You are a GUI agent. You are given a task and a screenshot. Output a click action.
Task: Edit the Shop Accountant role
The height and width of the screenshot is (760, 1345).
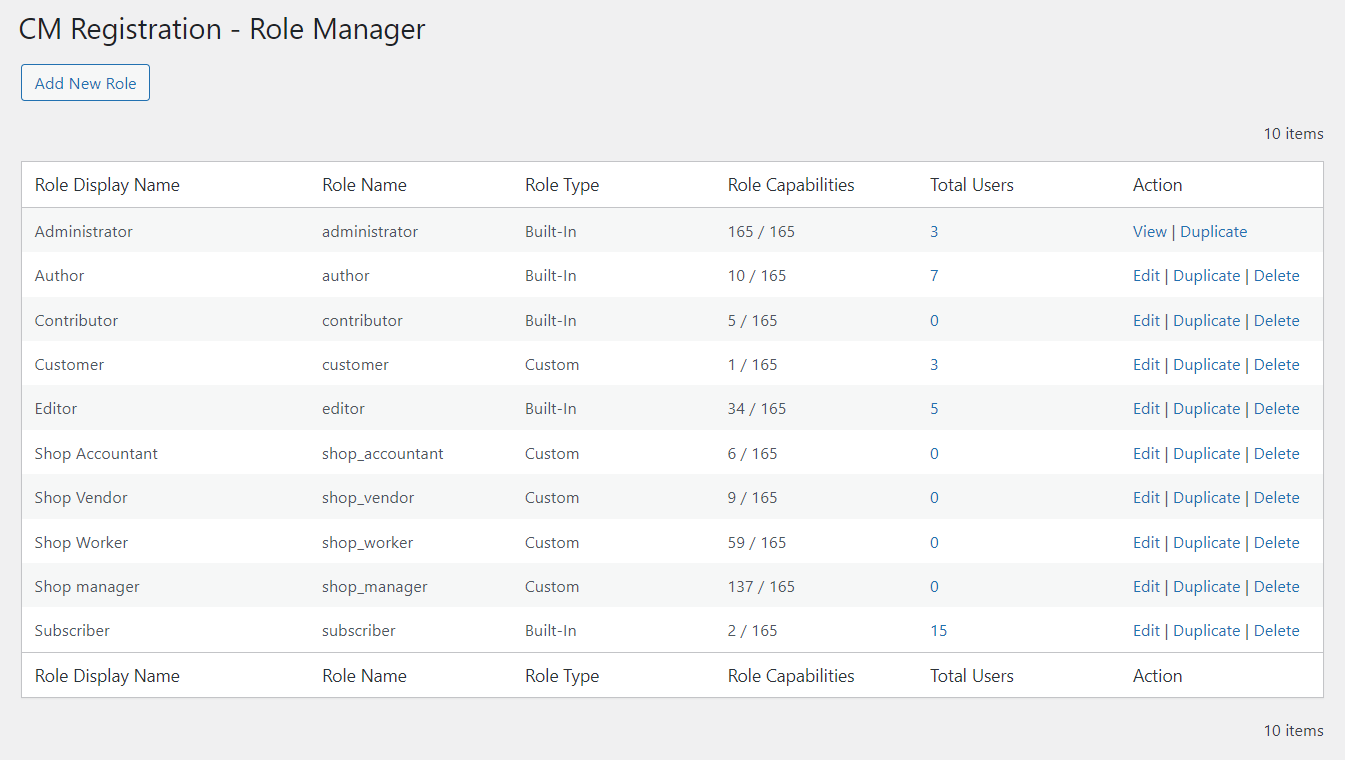pos(1146,453)
